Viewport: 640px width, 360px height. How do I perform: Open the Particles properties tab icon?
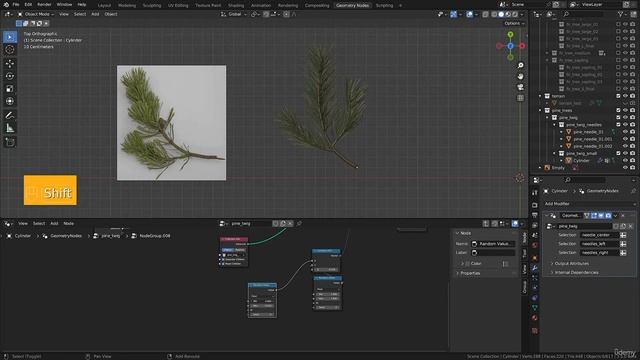[535, 278]
